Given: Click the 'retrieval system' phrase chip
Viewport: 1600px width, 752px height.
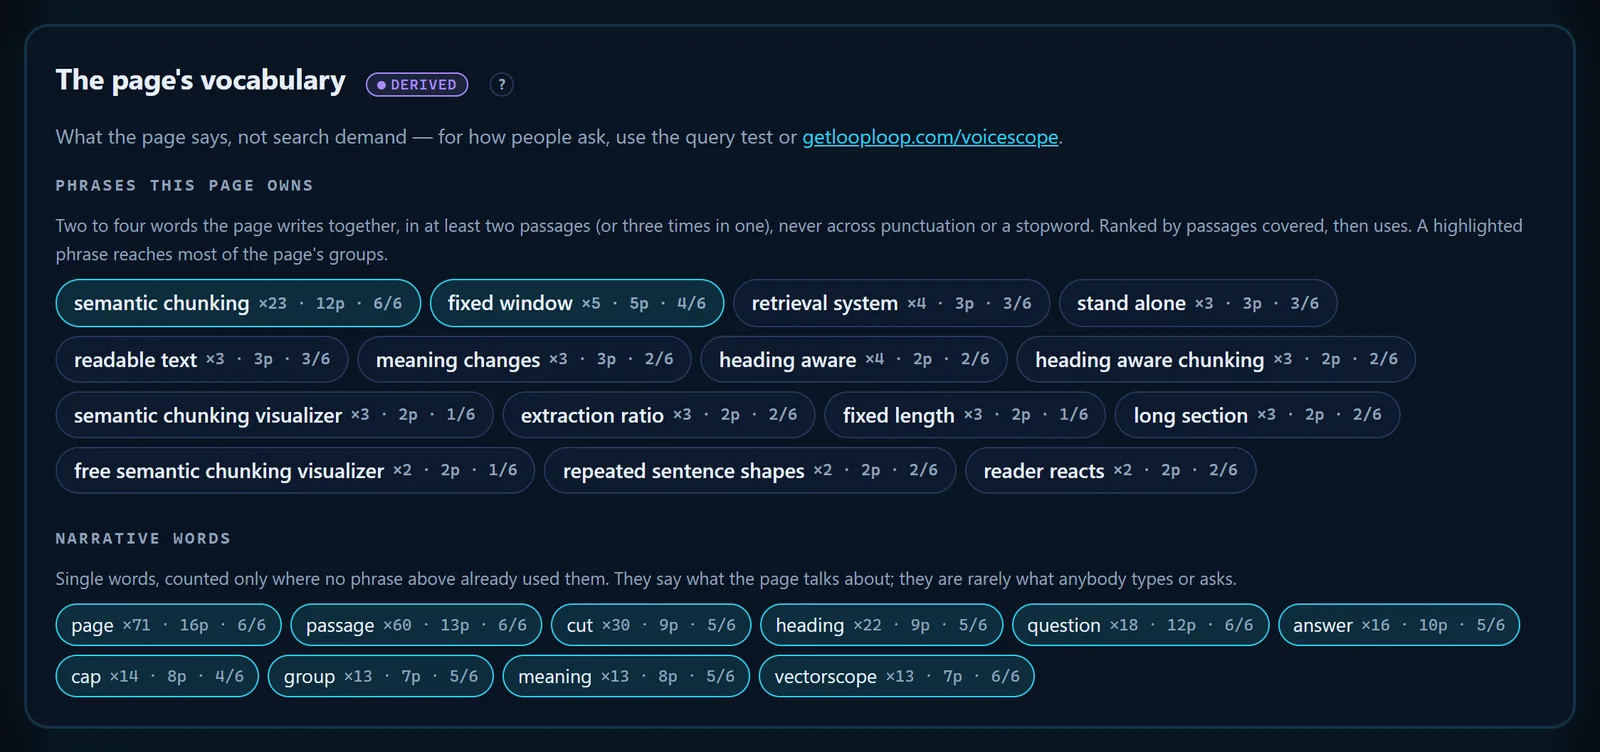Looking at the screenshot, I should pos(891,303).
